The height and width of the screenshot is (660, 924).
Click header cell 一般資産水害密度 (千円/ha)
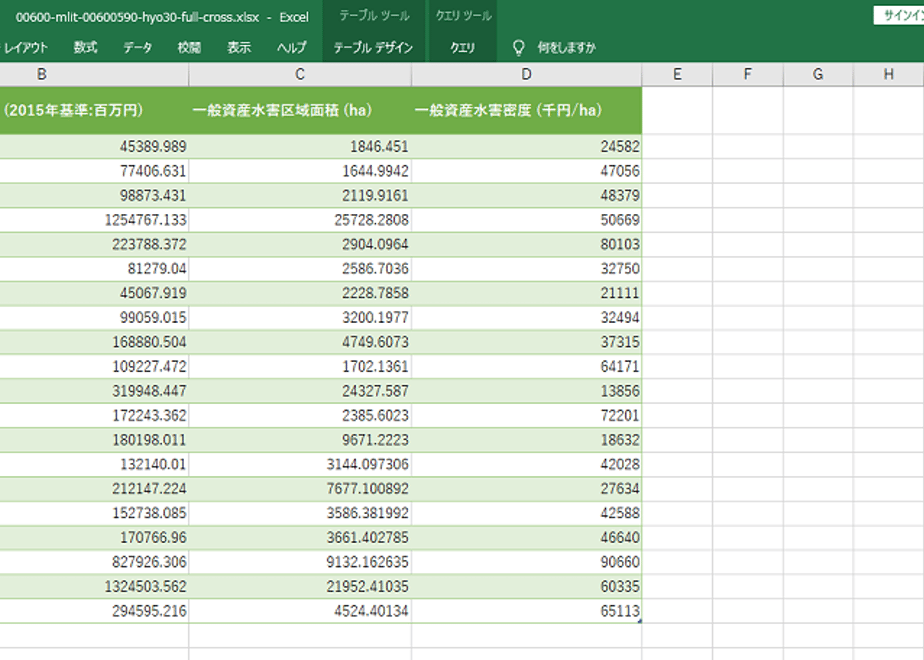coord(526,110)
